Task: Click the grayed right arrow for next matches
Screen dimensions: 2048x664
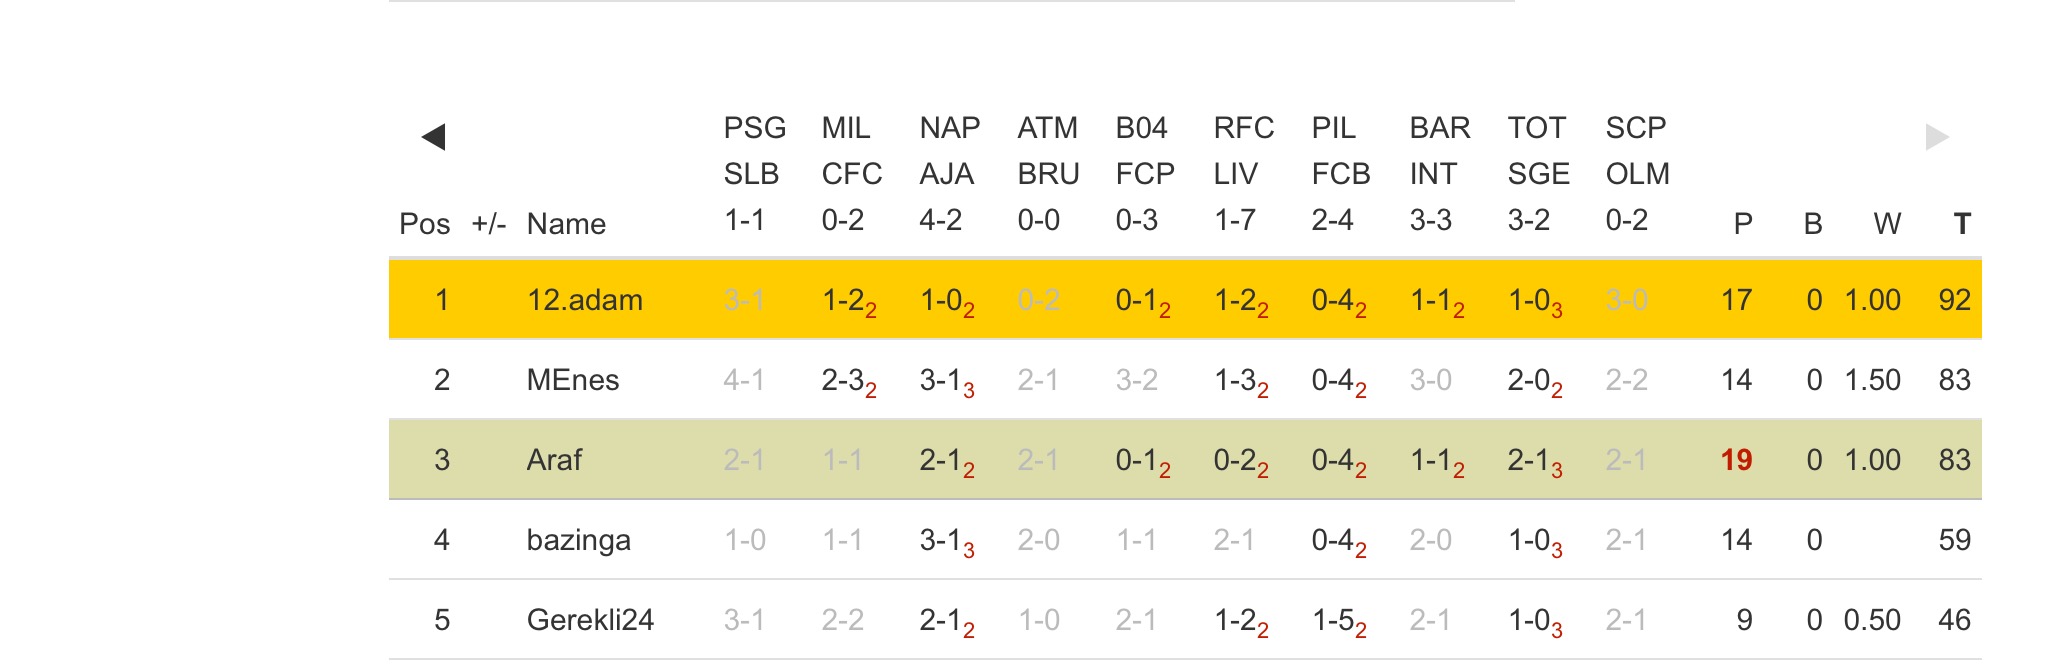Action: [x=1937, y=137]
